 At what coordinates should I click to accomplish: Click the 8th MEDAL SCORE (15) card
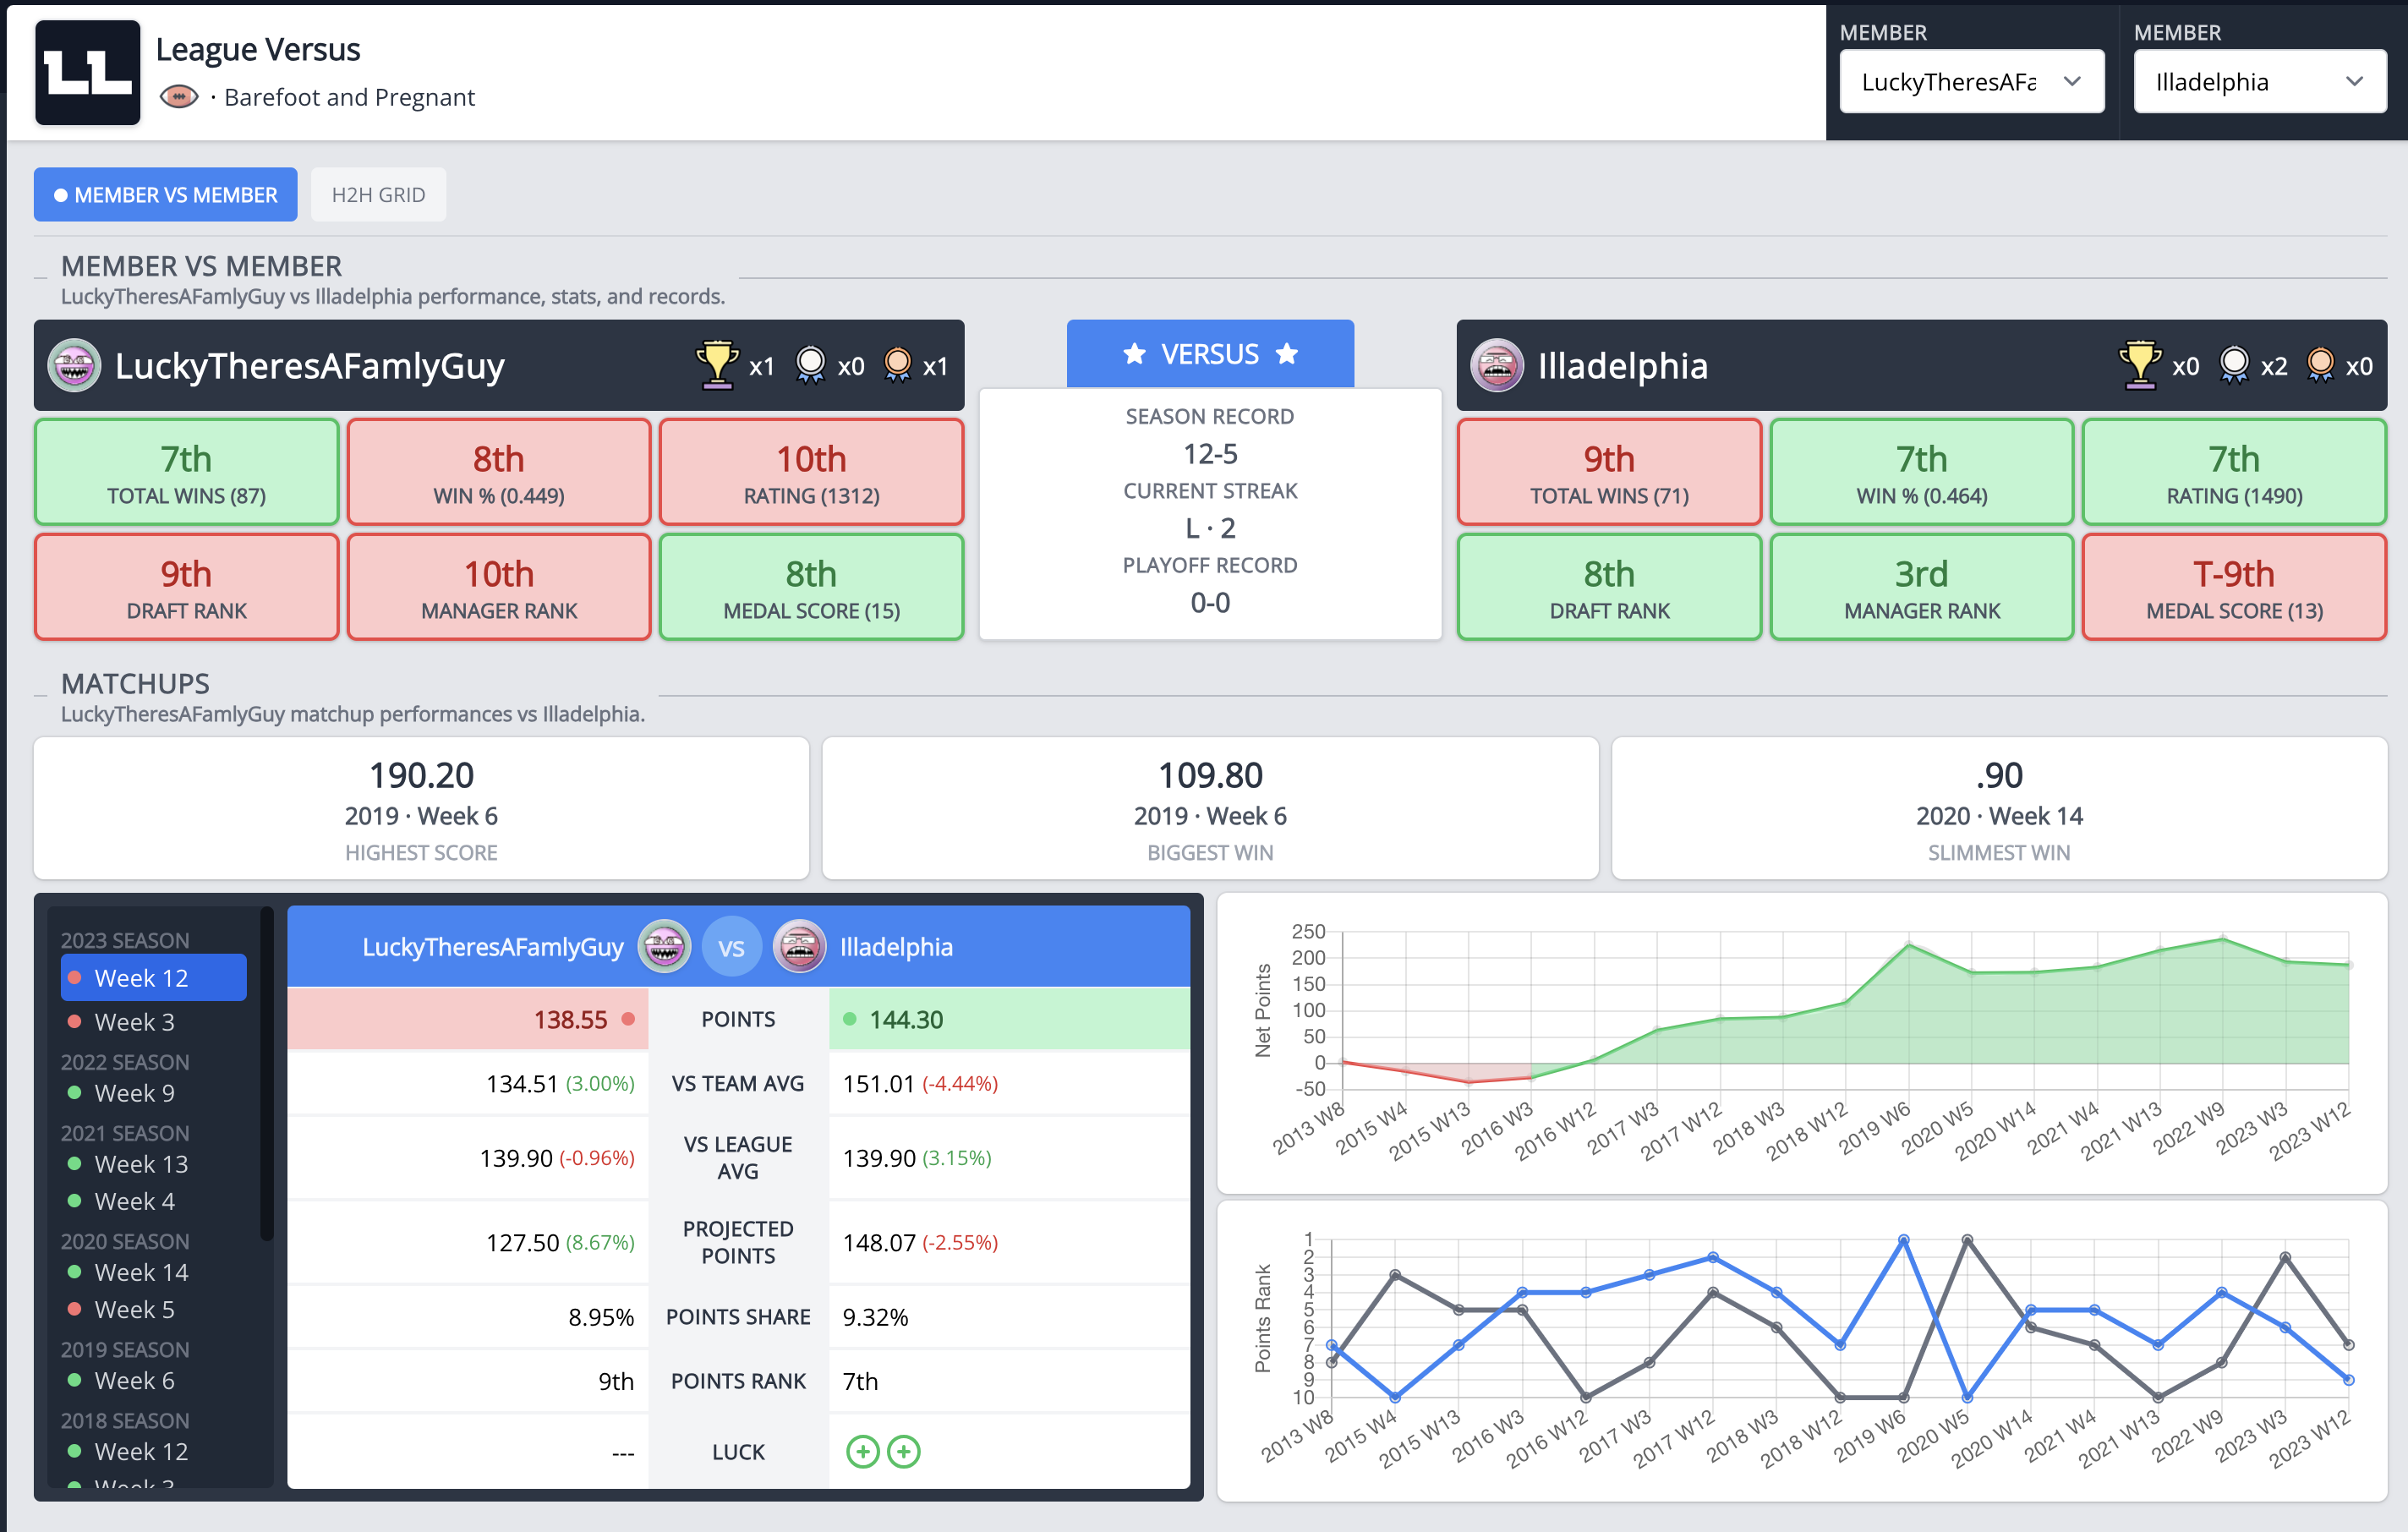point(812,587)
